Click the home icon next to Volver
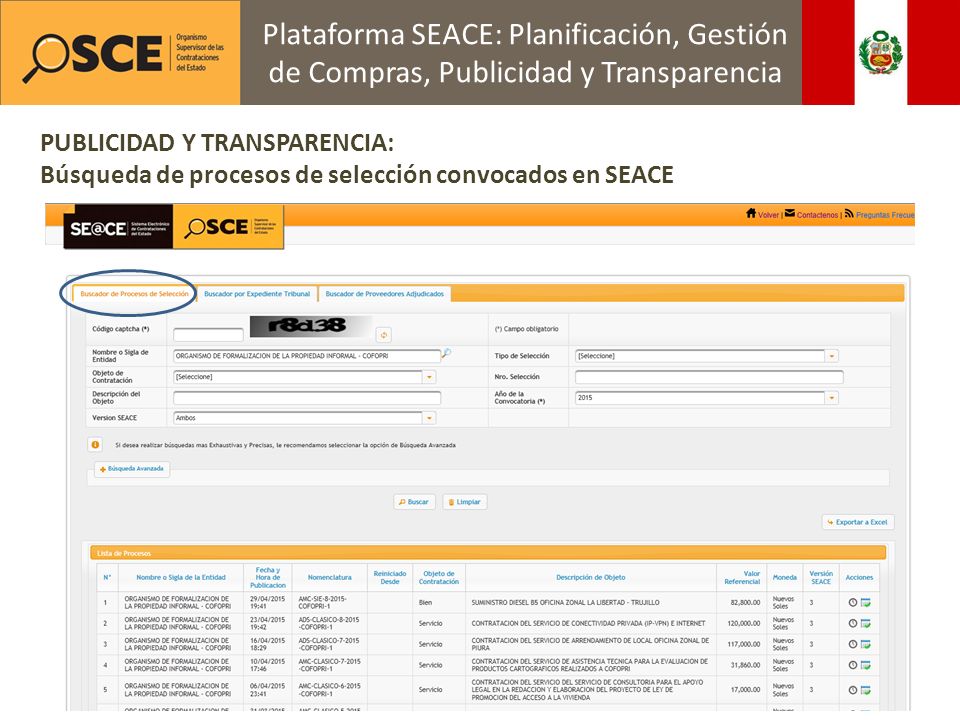This screenshot has height=720, width=960. (751, 214)
